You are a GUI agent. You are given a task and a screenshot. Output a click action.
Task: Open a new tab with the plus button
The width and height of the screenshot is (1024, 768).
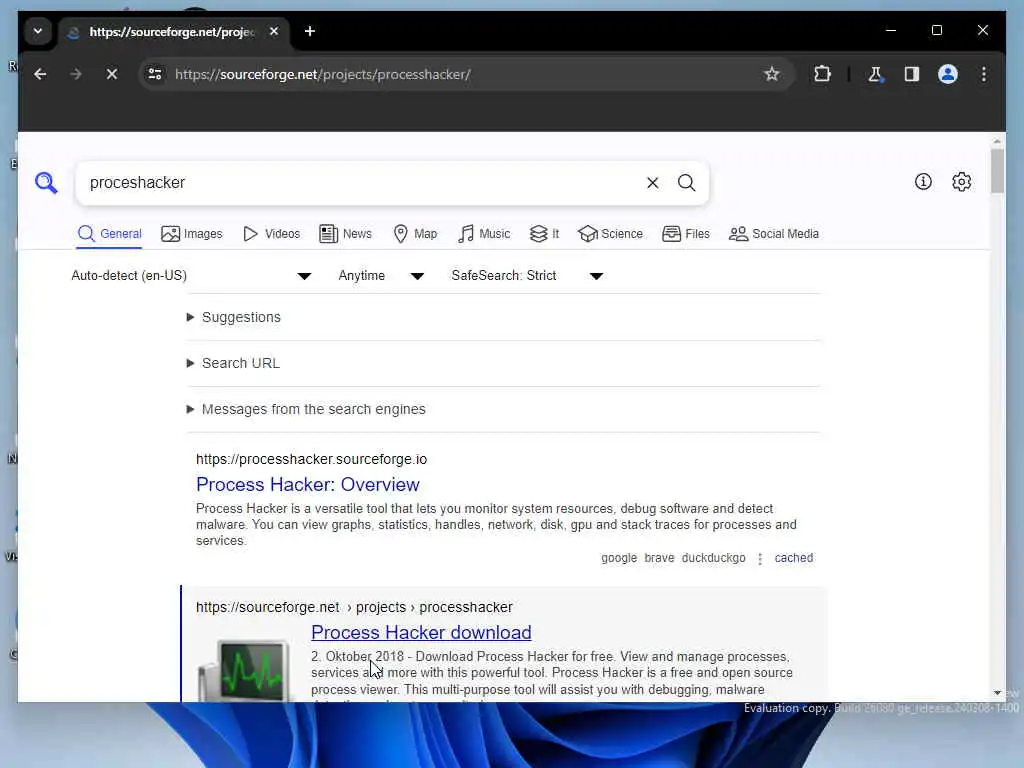[310, 31]
